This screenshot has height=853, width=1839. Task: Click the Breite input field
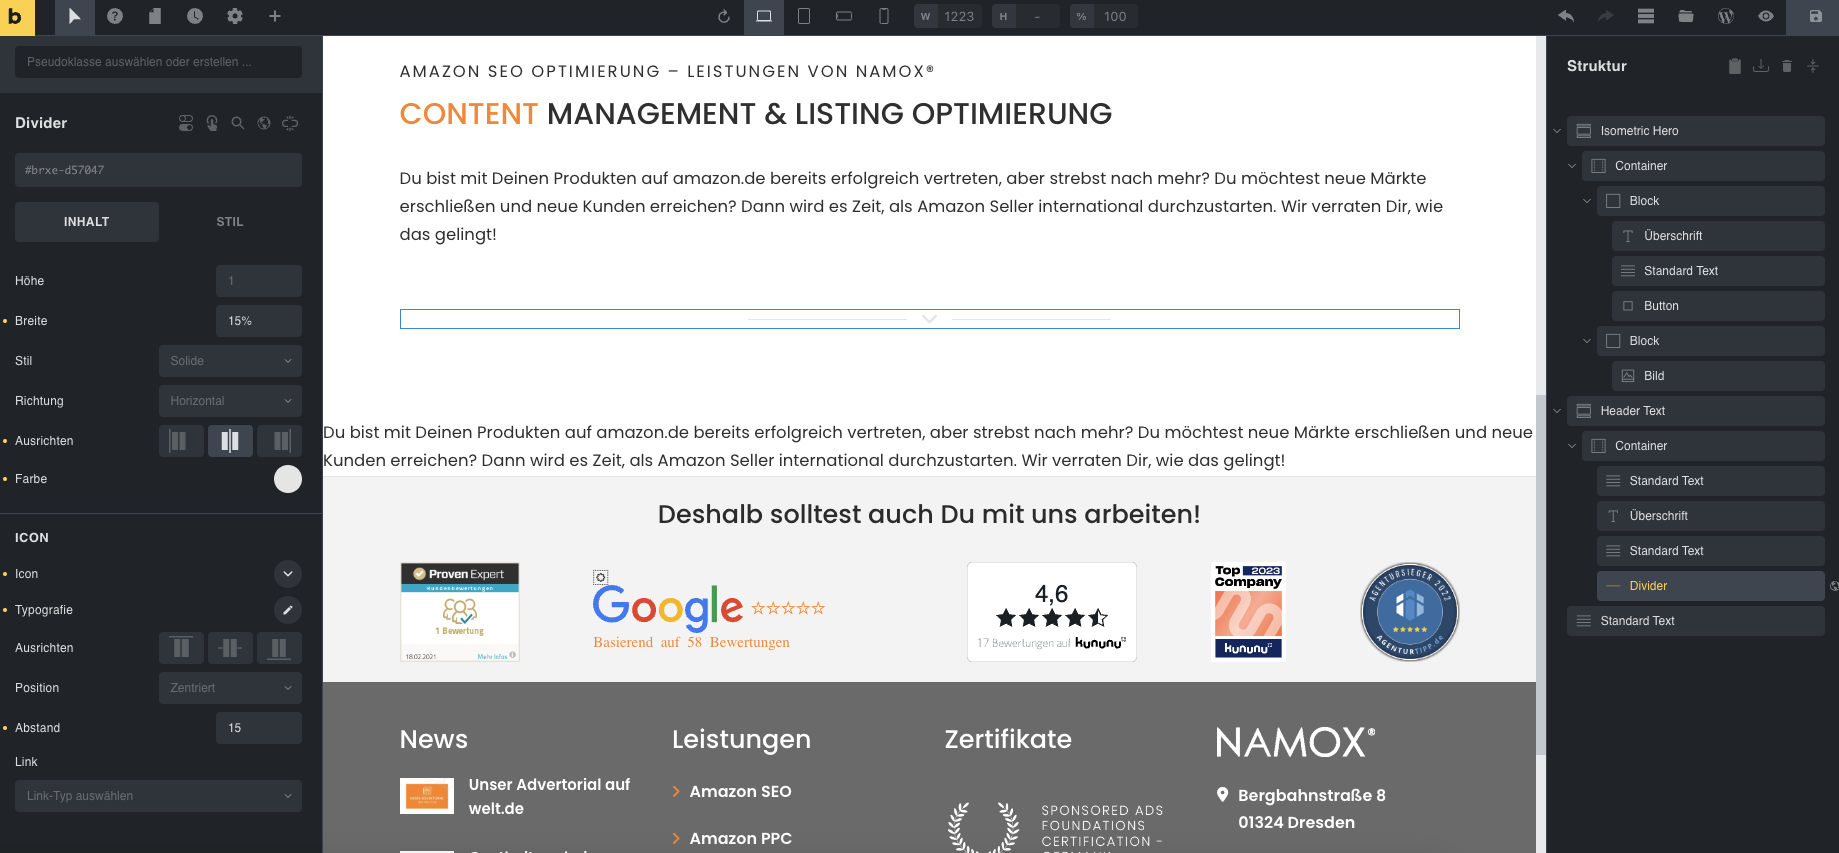[x=258, y=321]
